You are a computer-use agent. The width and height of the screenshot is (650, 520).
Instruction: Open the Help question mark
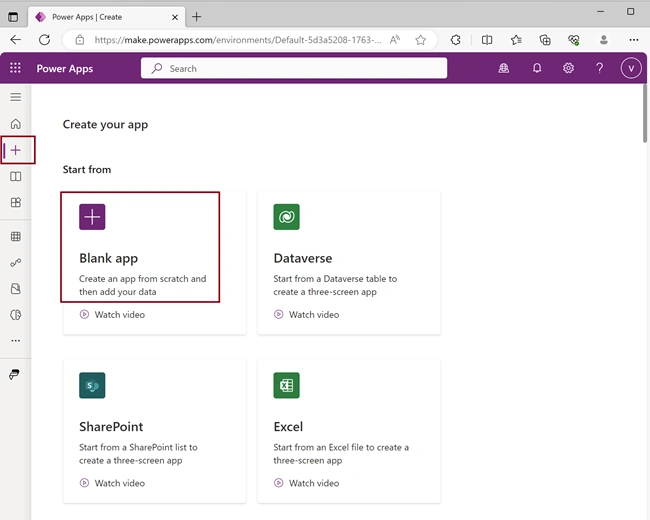point(599,68)
